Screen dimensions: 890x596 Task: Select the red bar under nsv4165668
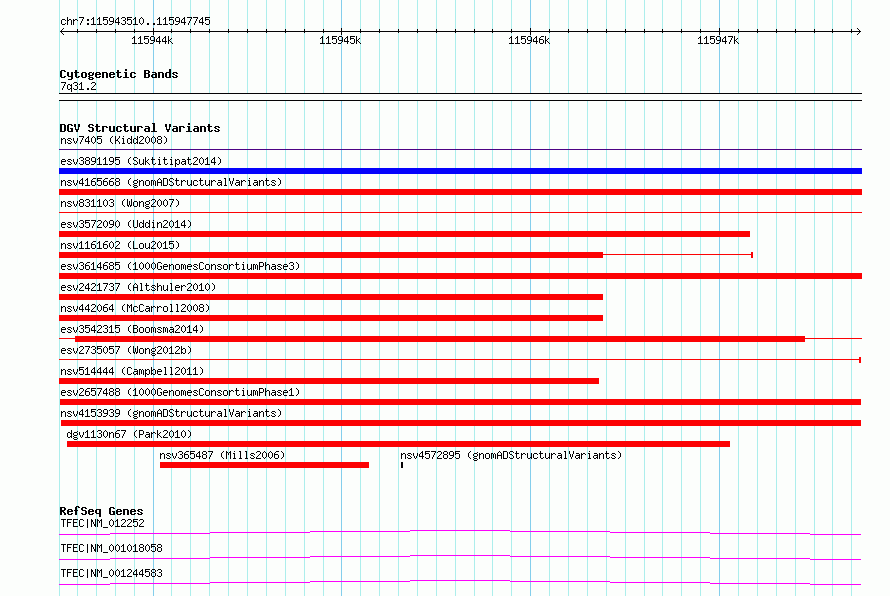460,192
